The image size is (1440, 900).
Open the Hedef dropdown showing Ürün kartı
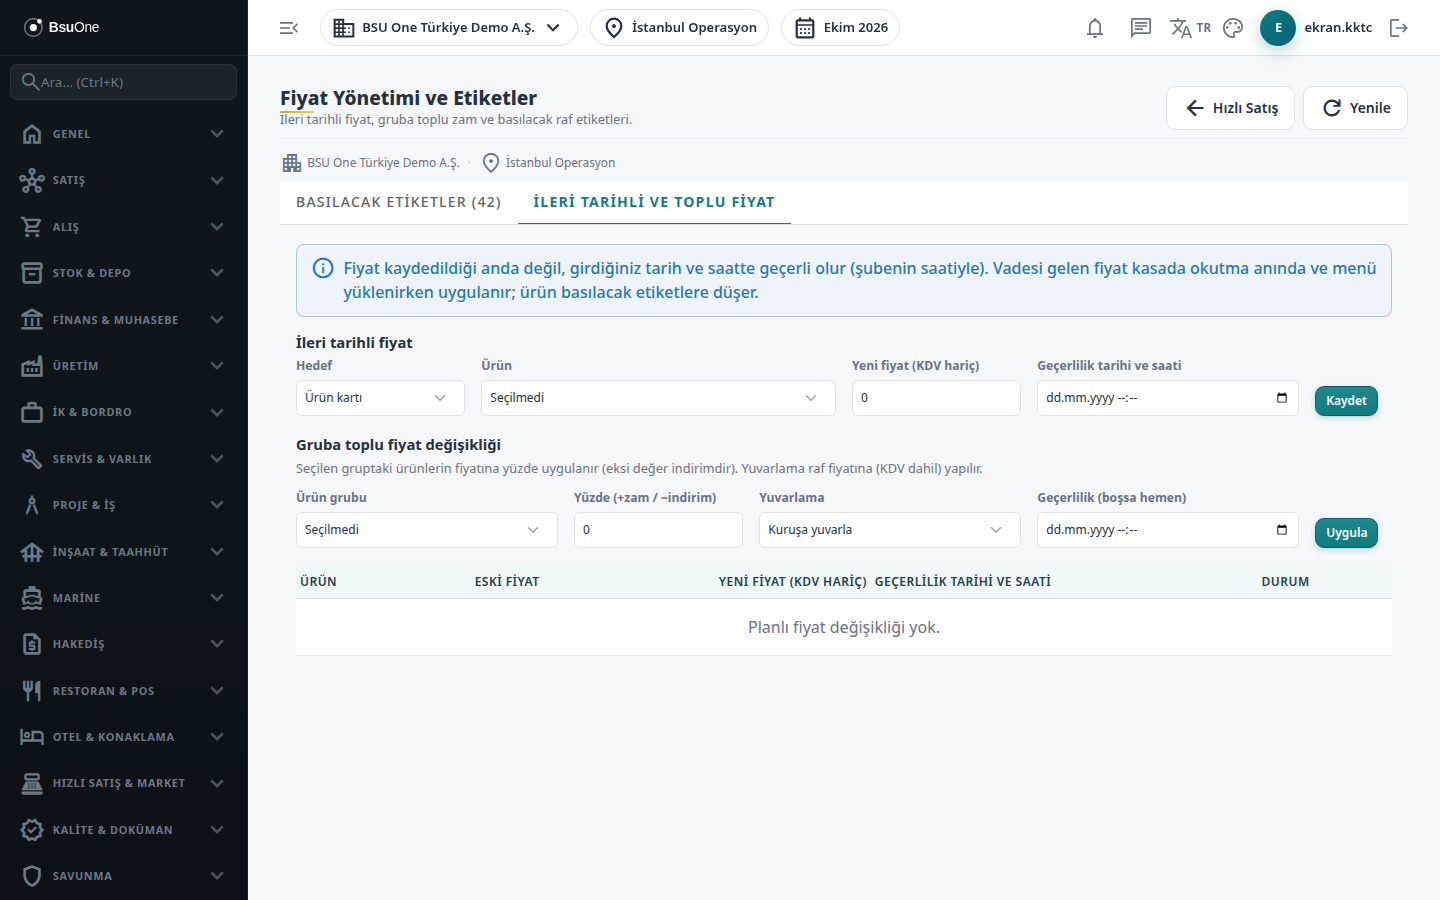click(380, 398)
